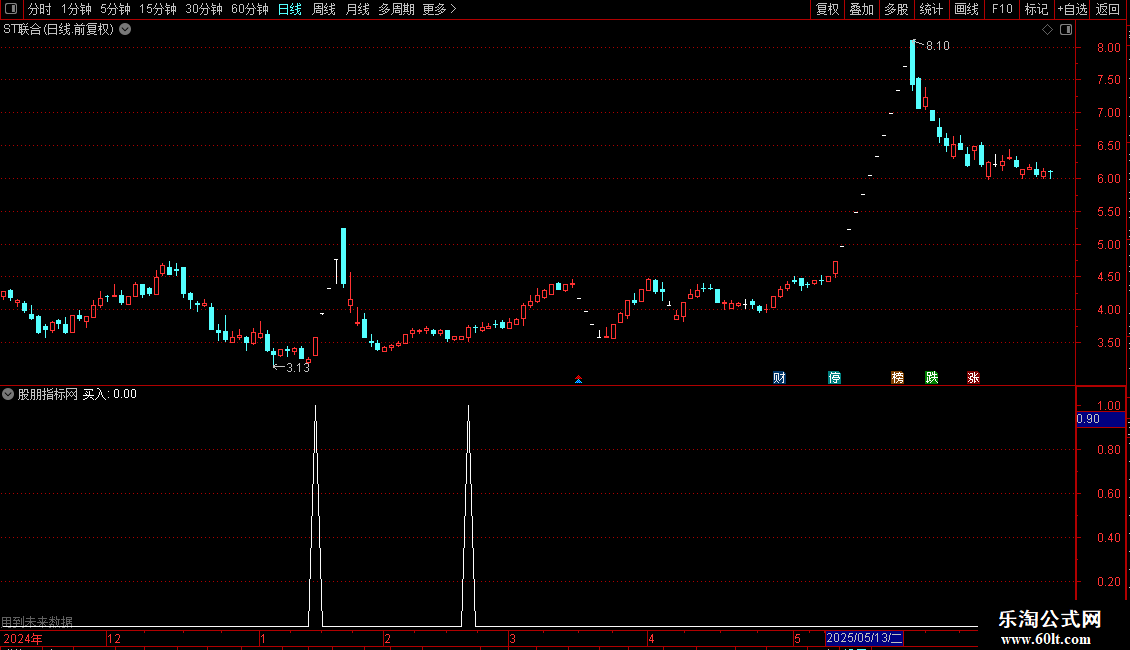1130x650 pixels.
Task: Click the 叠加 overlay button
Action: point(861,9)
